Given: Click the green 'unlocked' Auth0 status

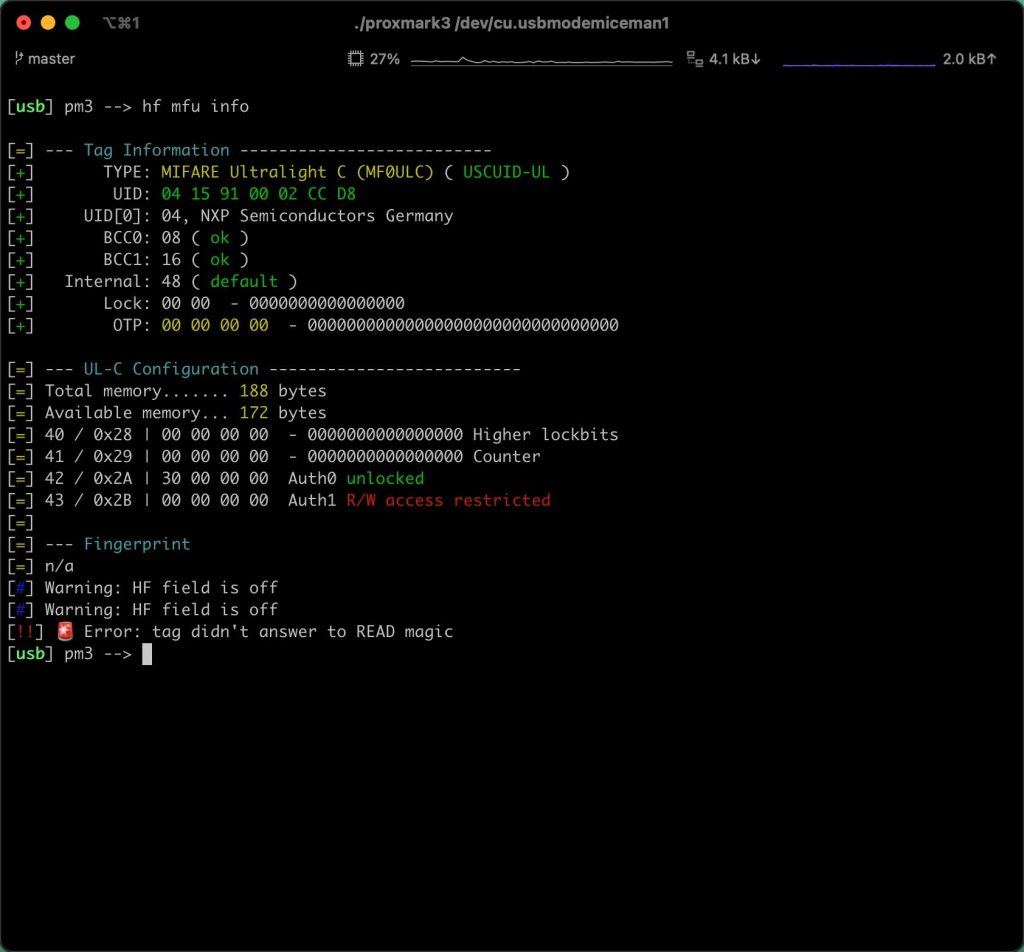Looking at the screenshot, I should point(385,479).
